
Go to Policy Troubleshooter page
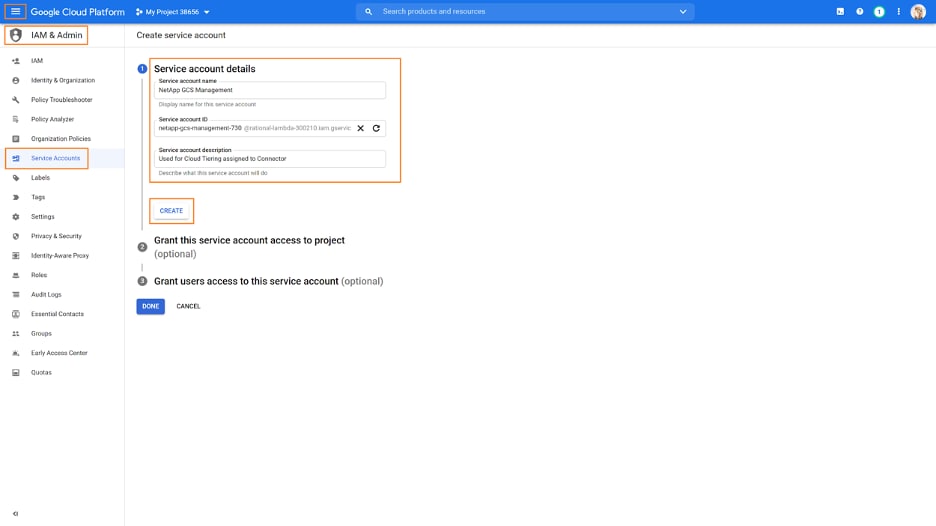coord(61,100)
